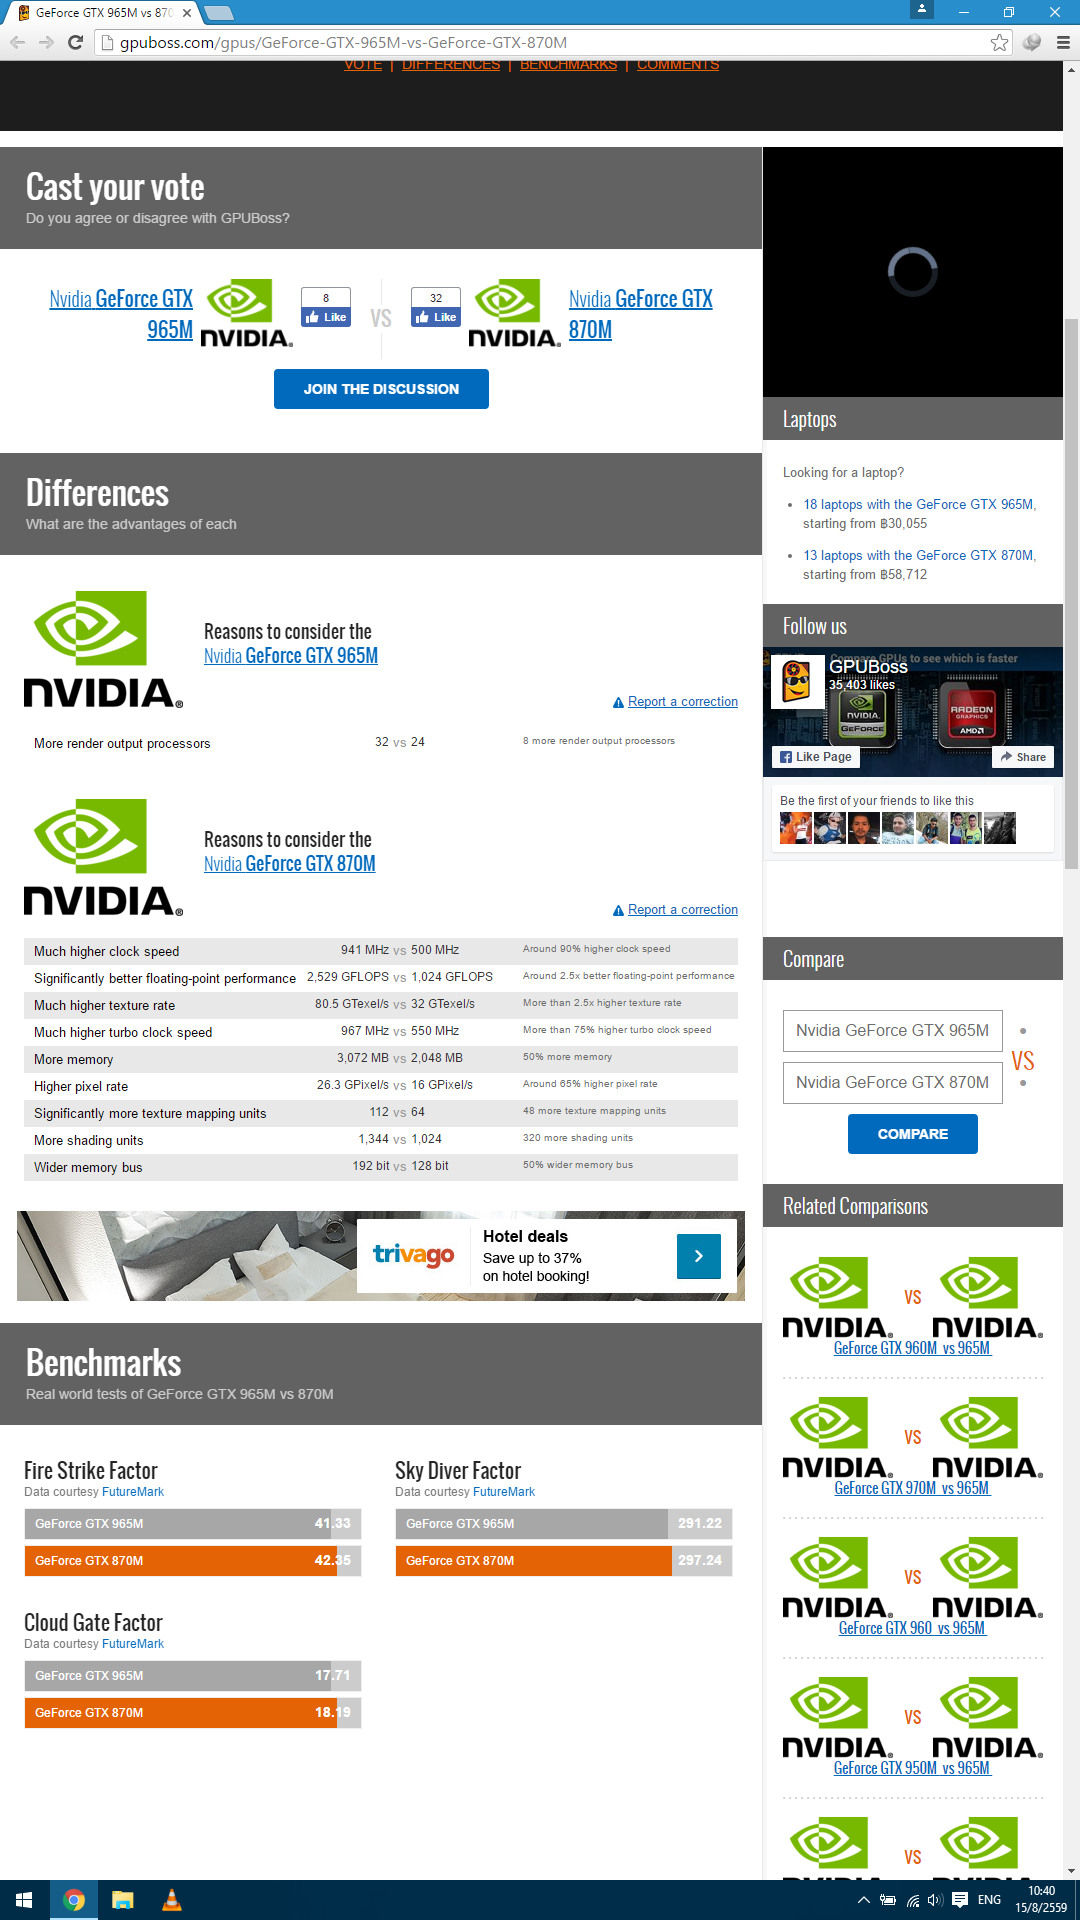Open GTX 965M link under Reasons to consider
This screenshot has height=1920, width=1080.
(291, 656)
